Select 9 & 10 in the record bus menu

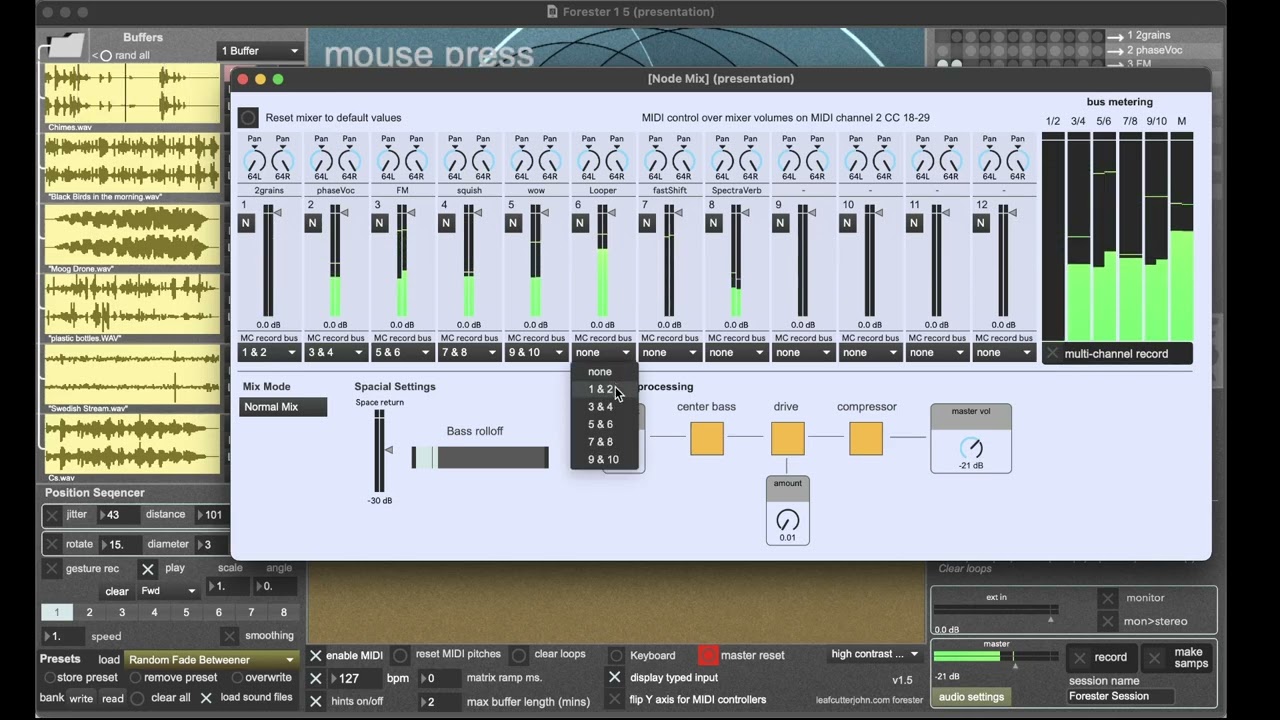[604, 460]
